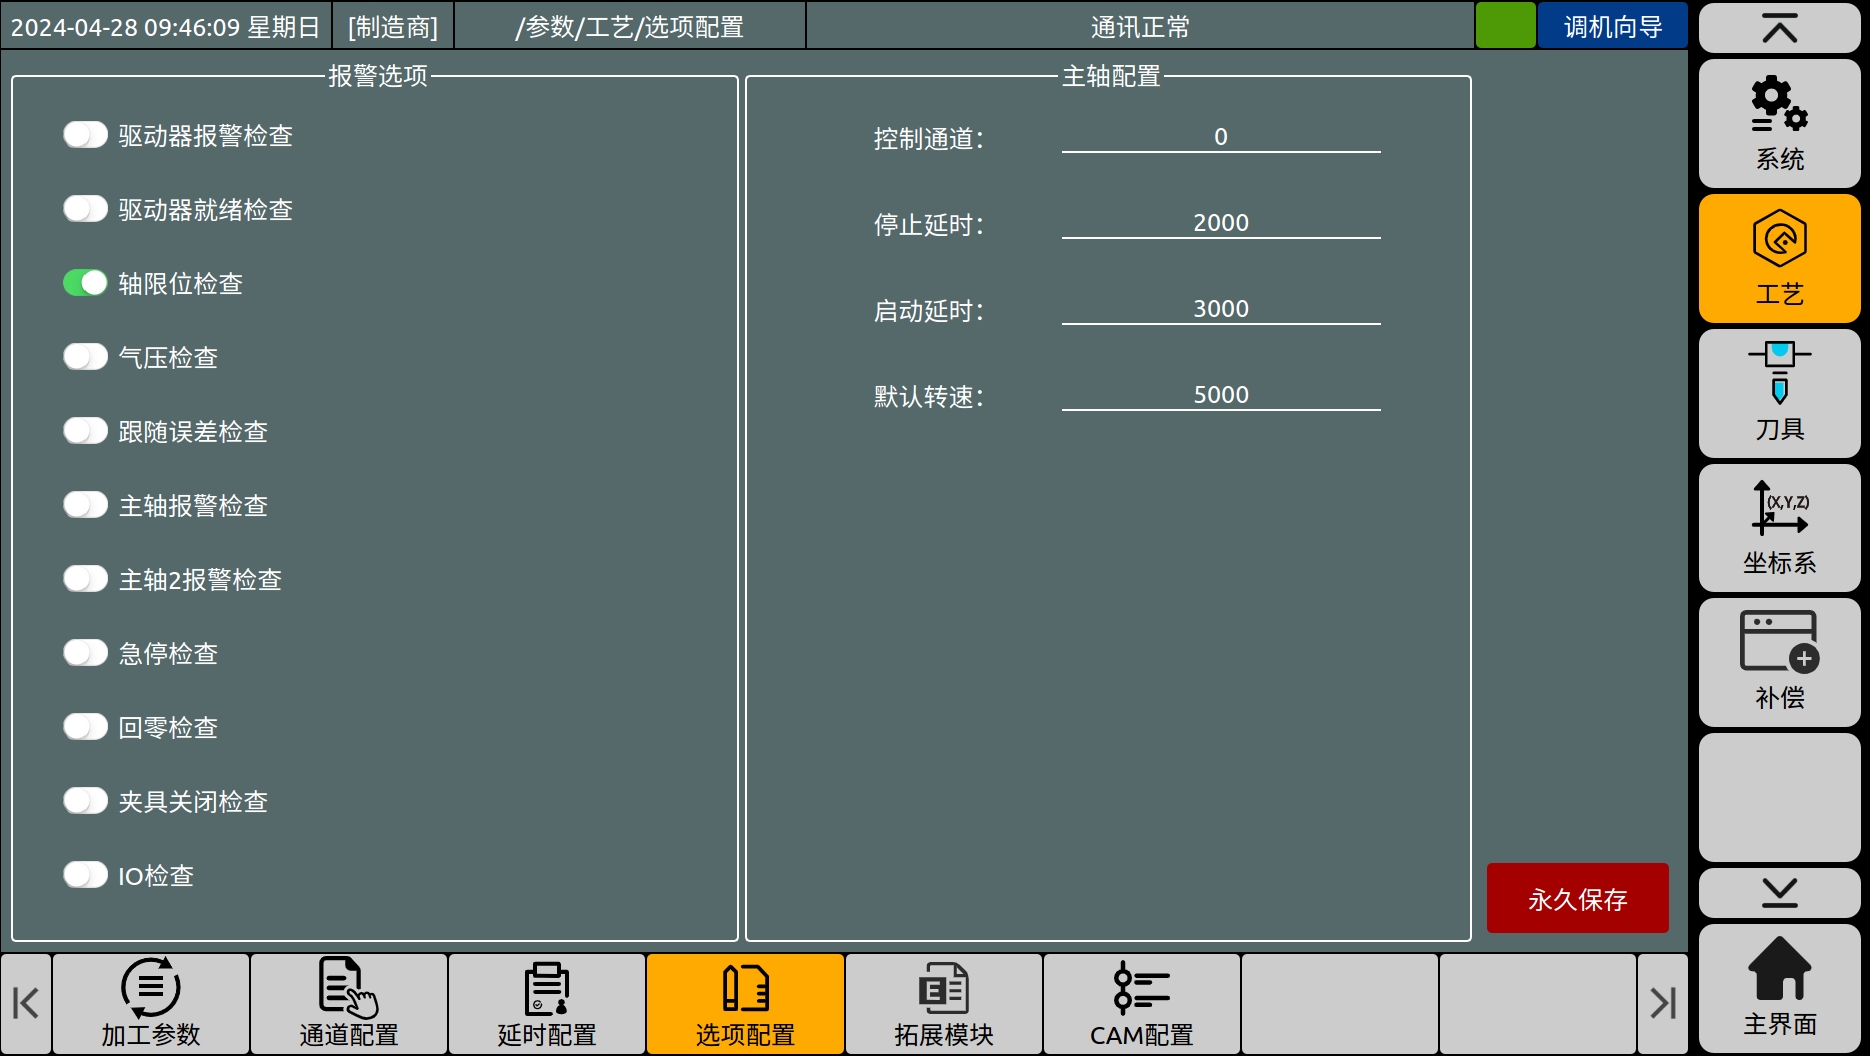
Task: Disable 轴限位检查 toggle
Action: [86, 283]
